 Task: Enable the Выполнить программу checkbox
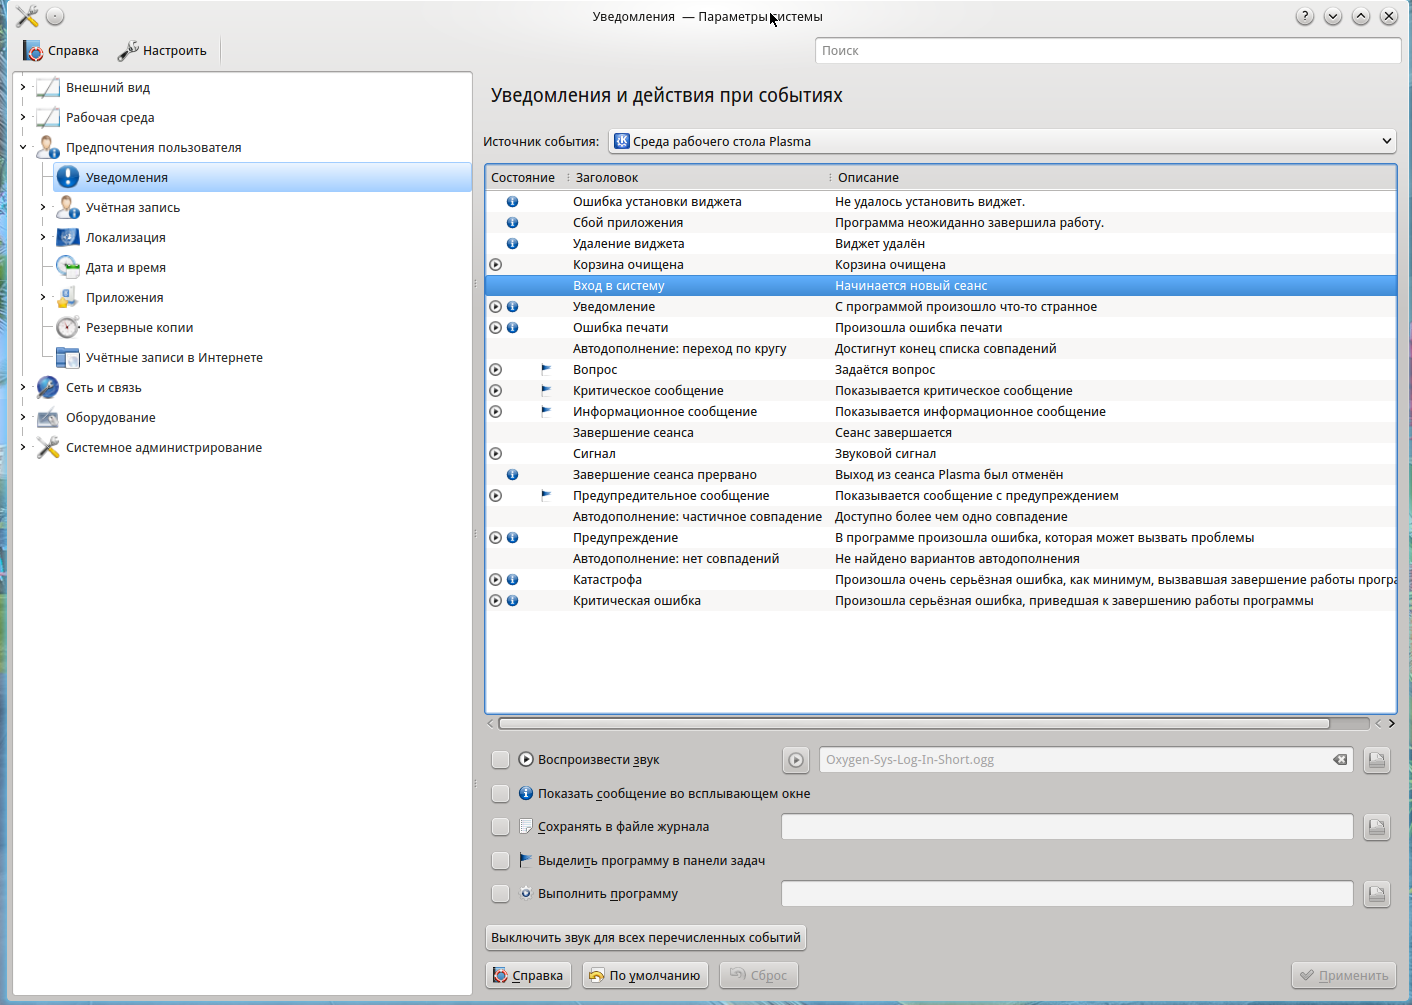(x=501, y=894)
